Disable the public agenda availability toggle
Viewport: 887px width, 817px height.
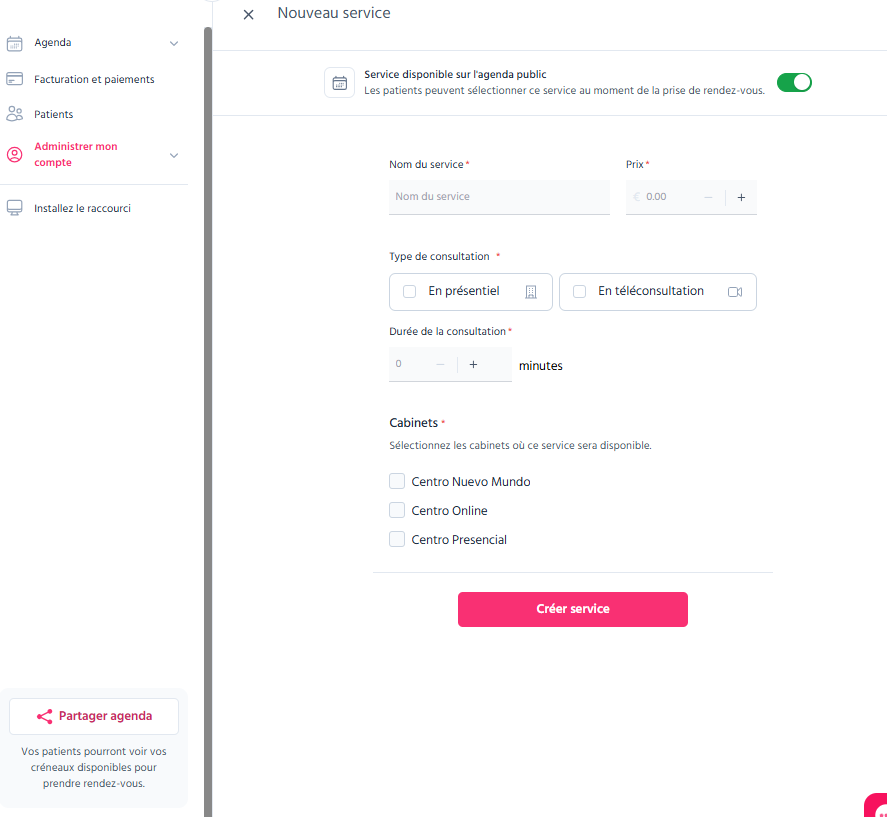(x=794, y=83)
